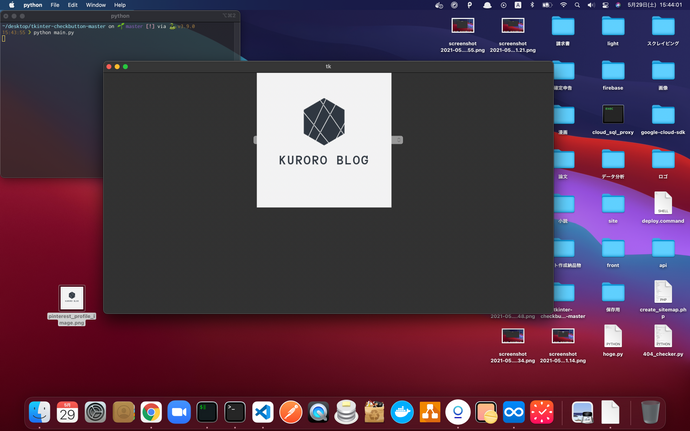This screenshot has height=431, width=690.
Task: Open the Trash in the Dock
Action: pyautogui.click(x=650, y=412)
